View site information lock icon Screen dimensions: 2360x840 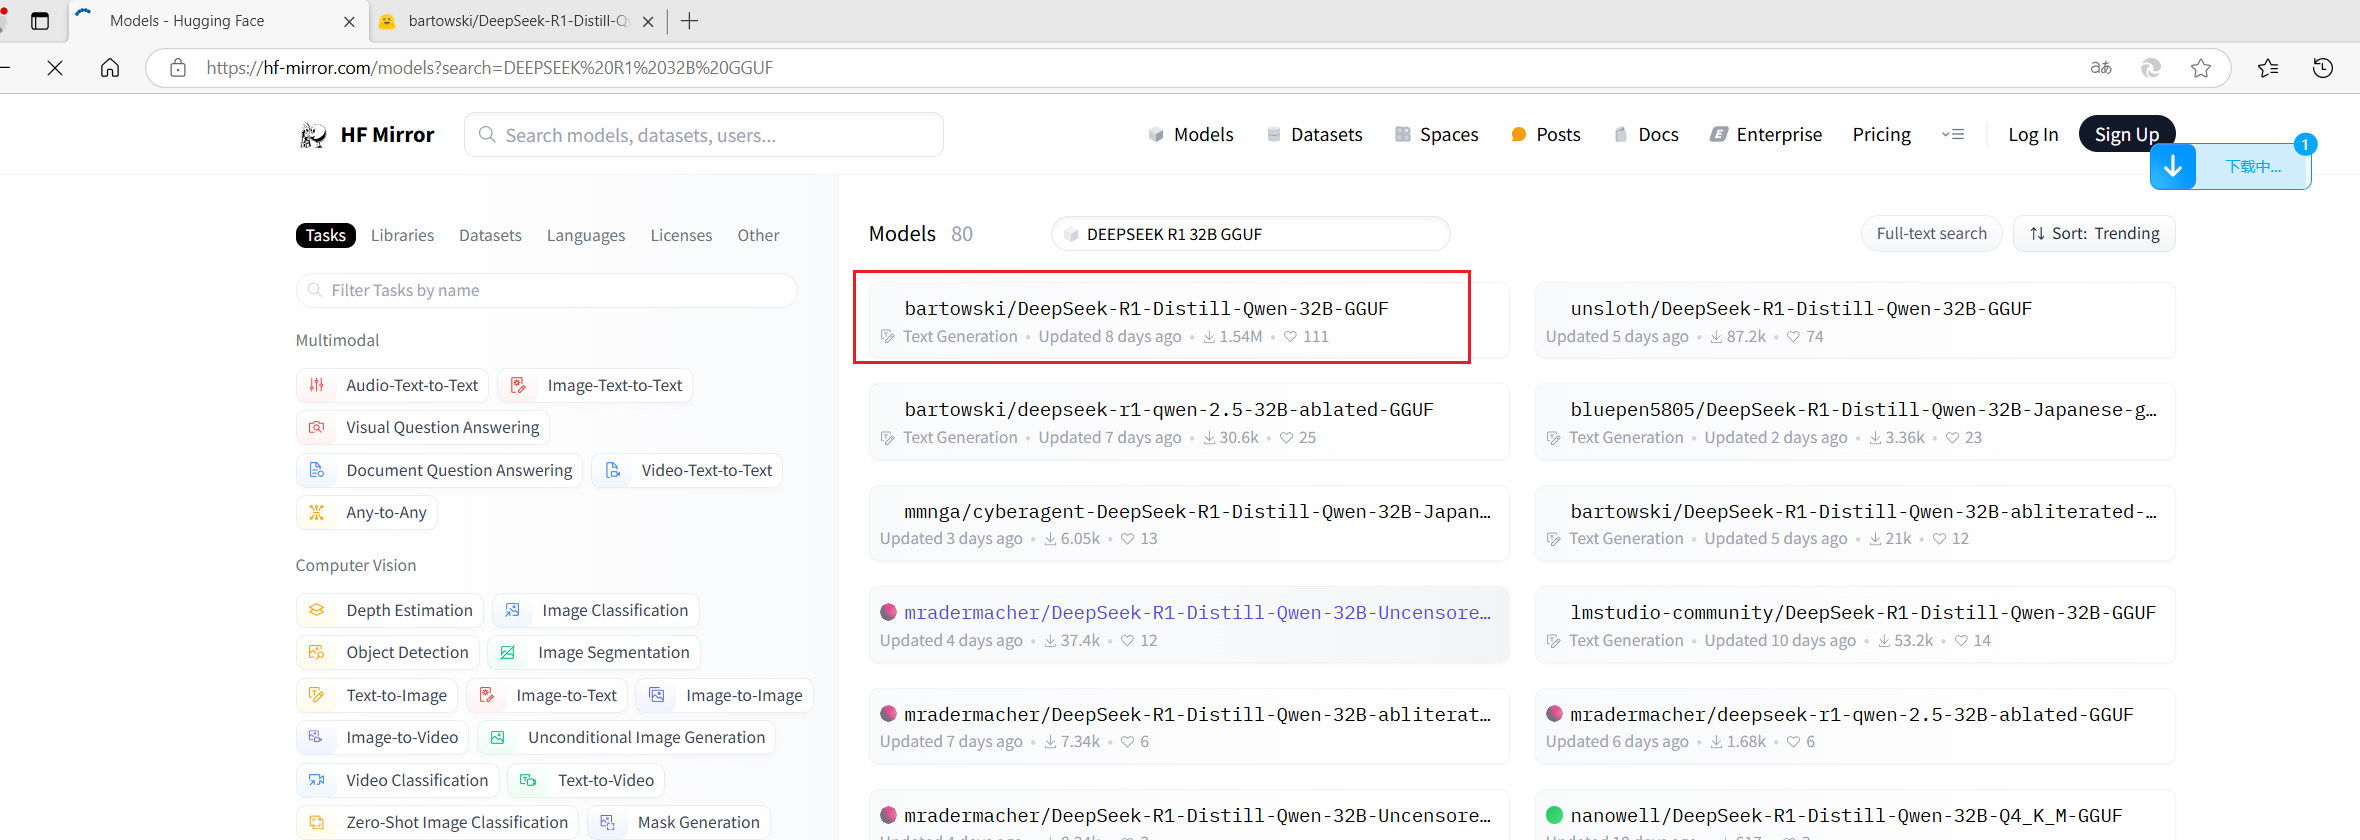178,68
